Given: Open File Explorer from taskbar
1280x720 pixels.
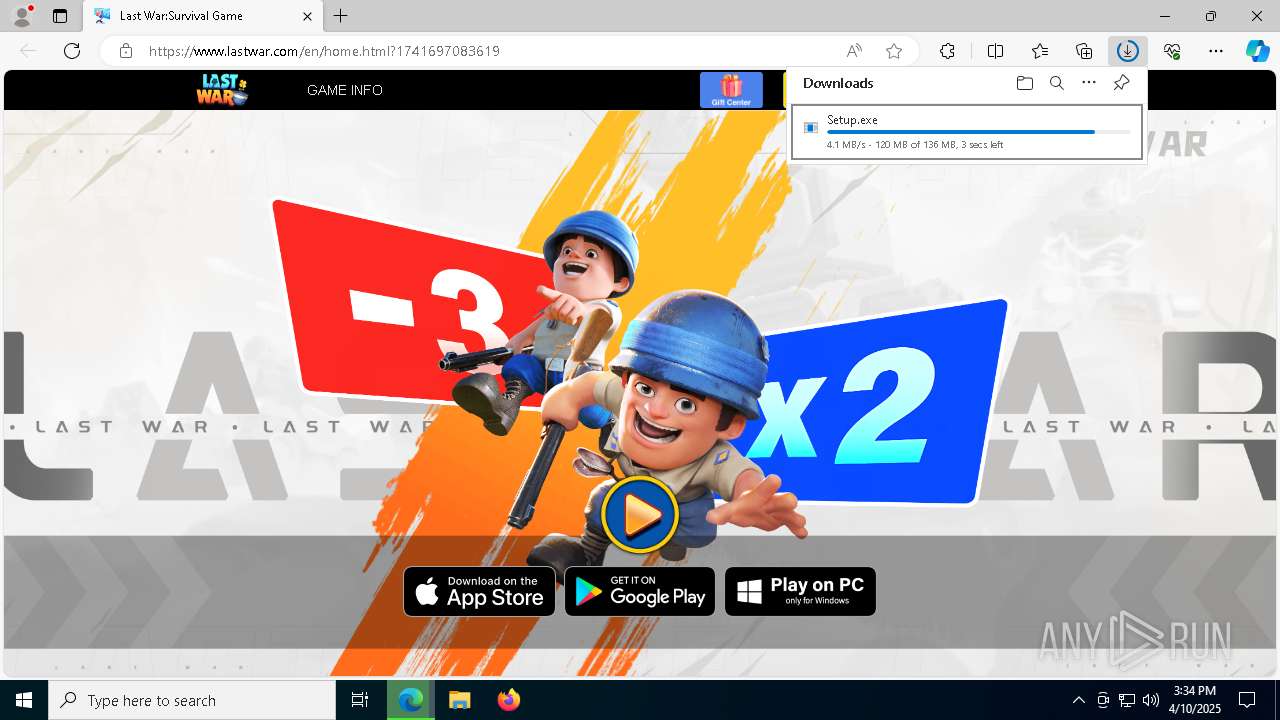Looking at the screenshot, I should pos(459,700).
